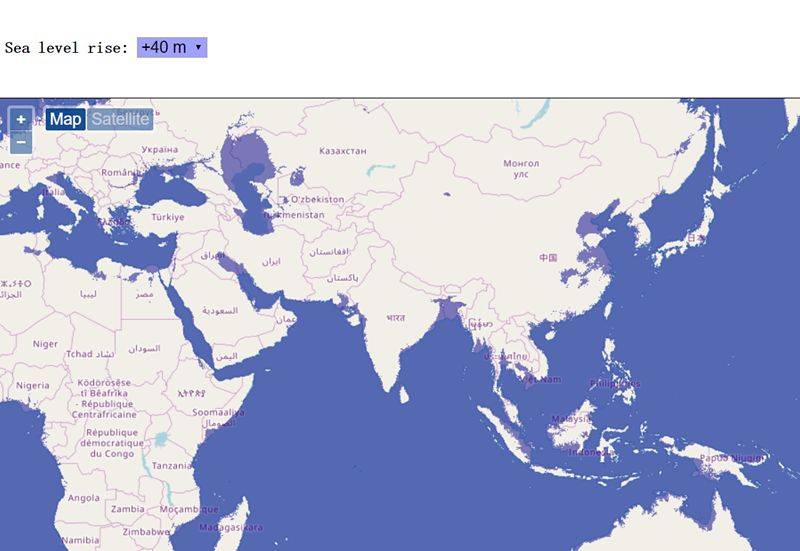Click the Papua Niugini label

tap(733, 457)
